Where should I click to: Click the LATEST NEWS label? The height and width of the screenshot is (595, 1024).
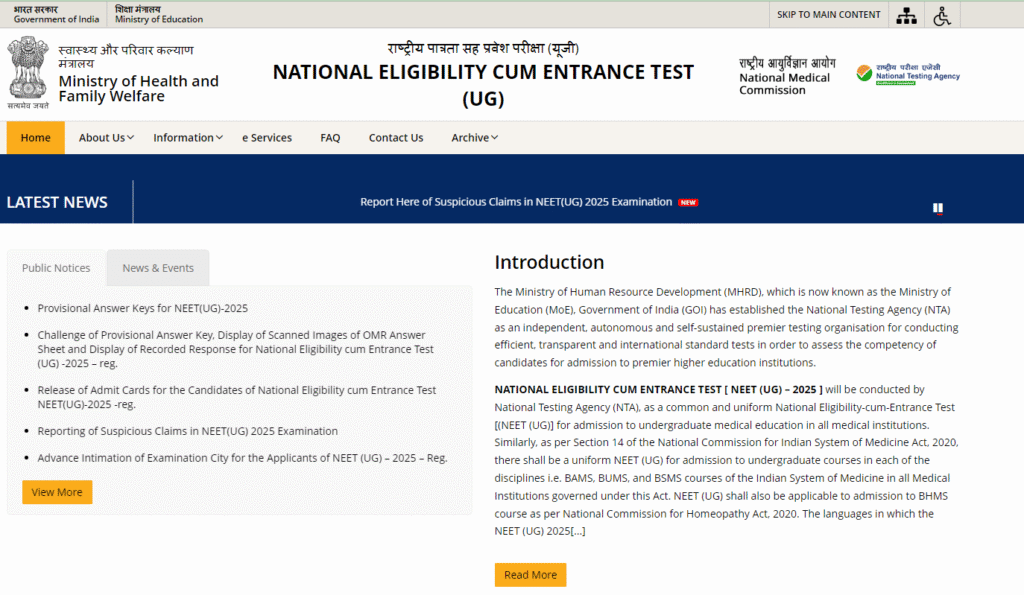click(x=57, y=202)
